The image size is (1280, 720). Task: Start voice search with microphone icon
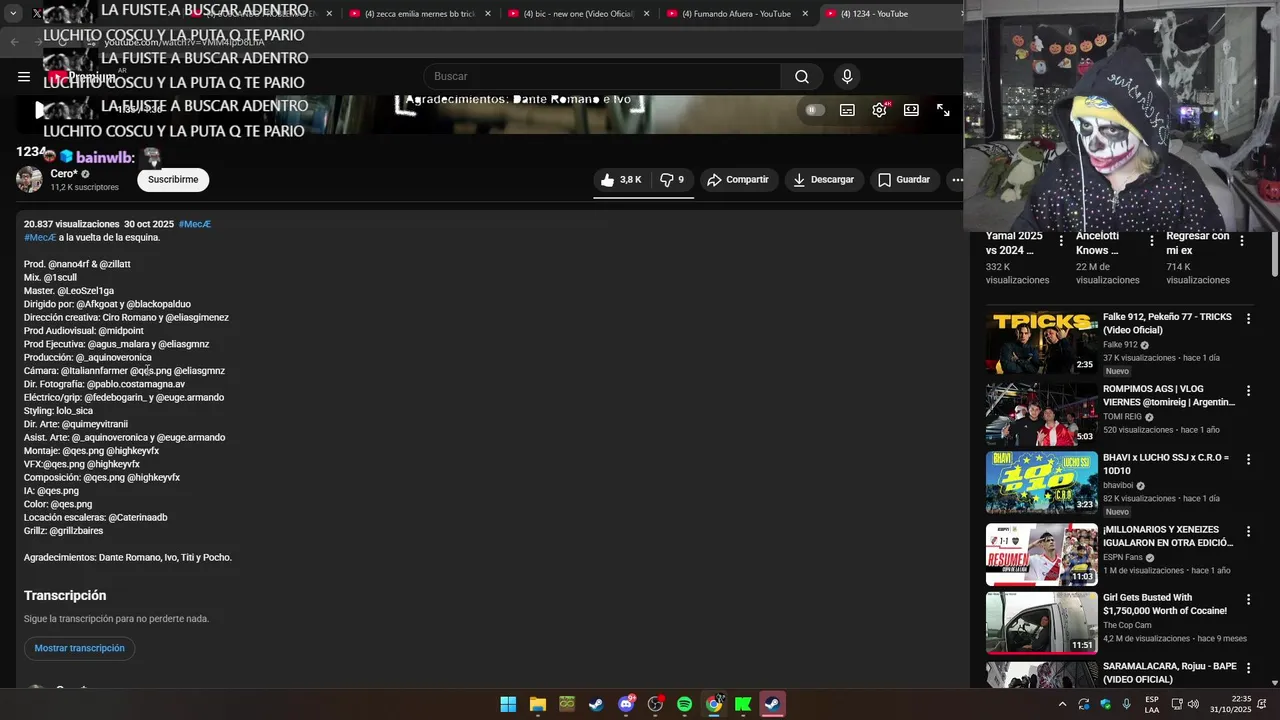pyautogui.click(x=847, y=77)
